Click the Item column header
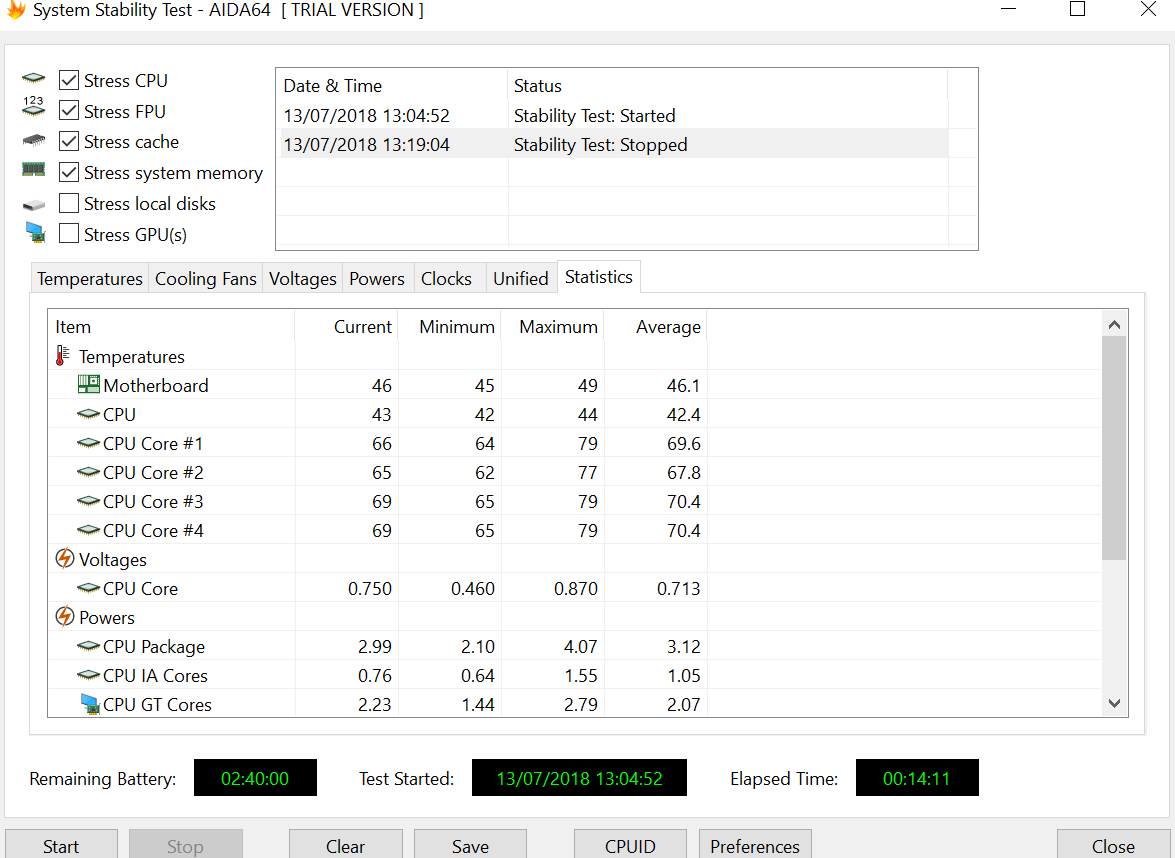The height and width of the screenshot is (858, 1175). [172, 327]
